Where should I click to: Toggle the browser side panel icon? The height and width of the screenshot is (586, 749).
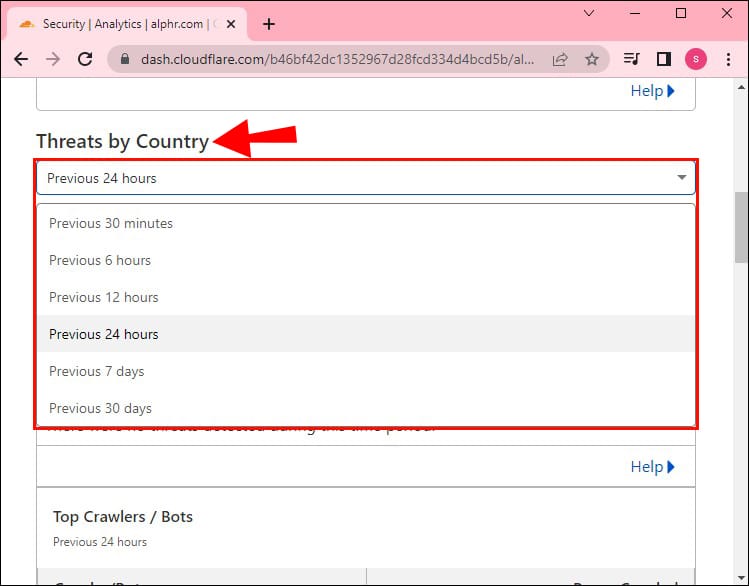coord(663,60)
